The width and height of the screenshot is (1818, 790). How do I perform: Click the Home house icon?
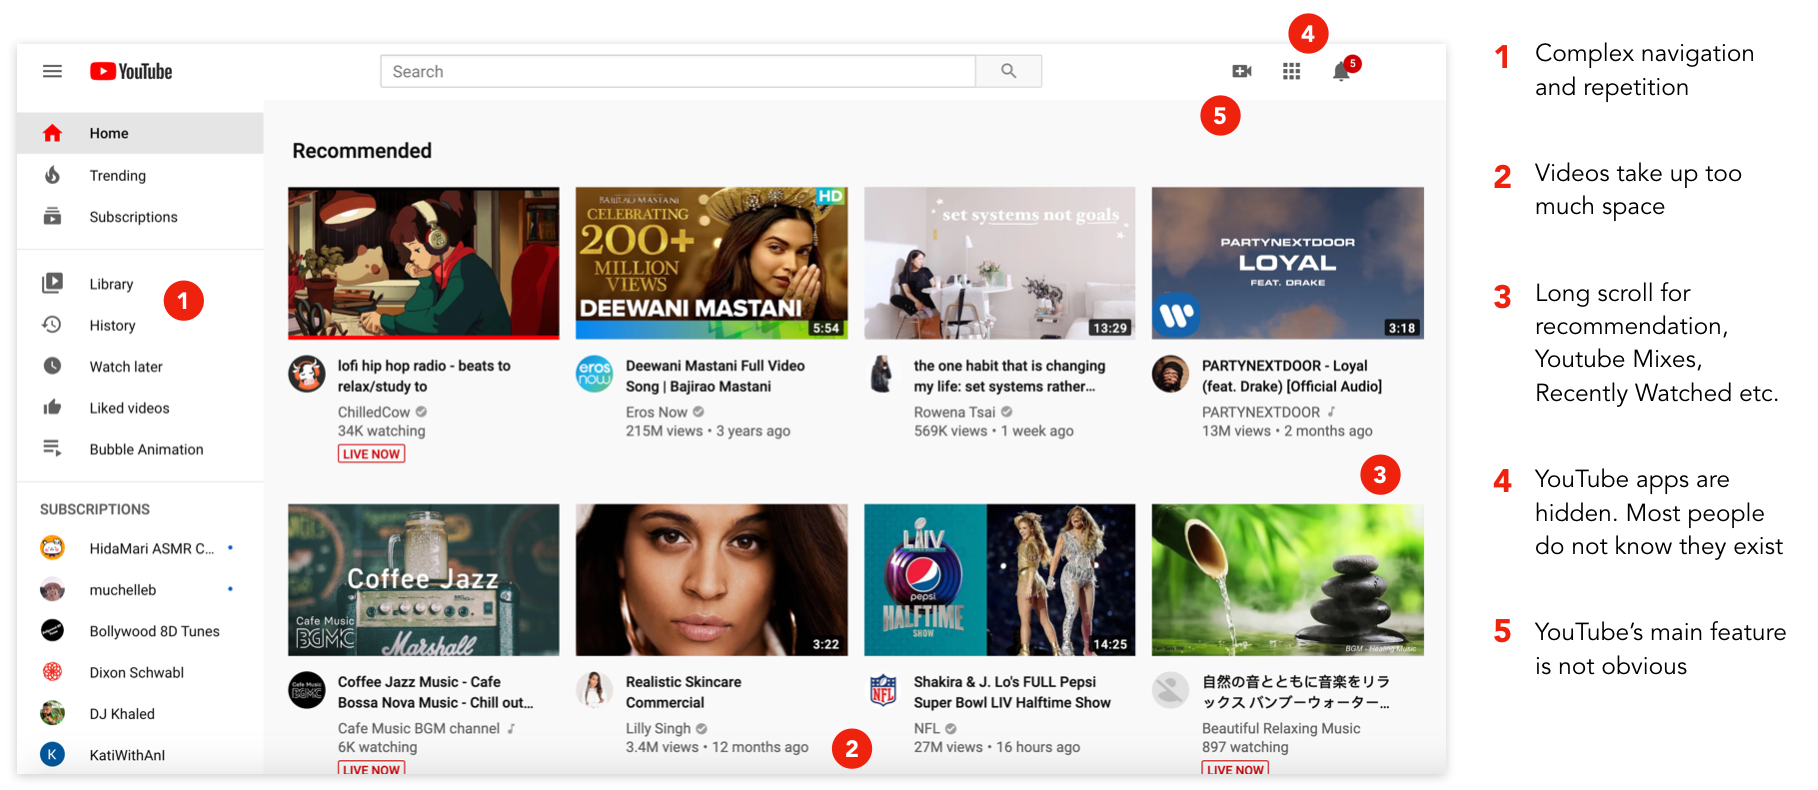pos(52,133)
